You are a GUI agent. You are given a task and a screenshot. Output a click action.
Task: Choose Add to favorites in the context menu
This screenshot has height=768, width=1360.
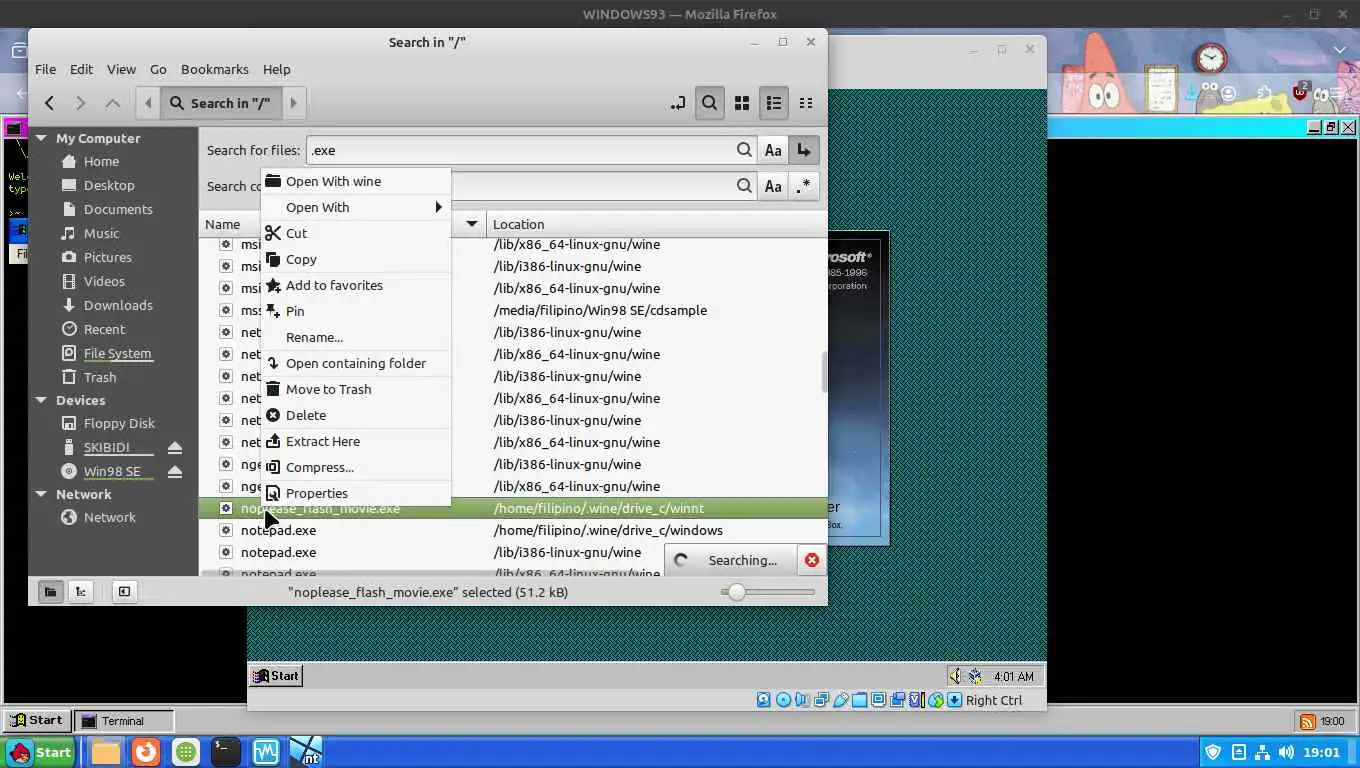click(x=356, y=285)
